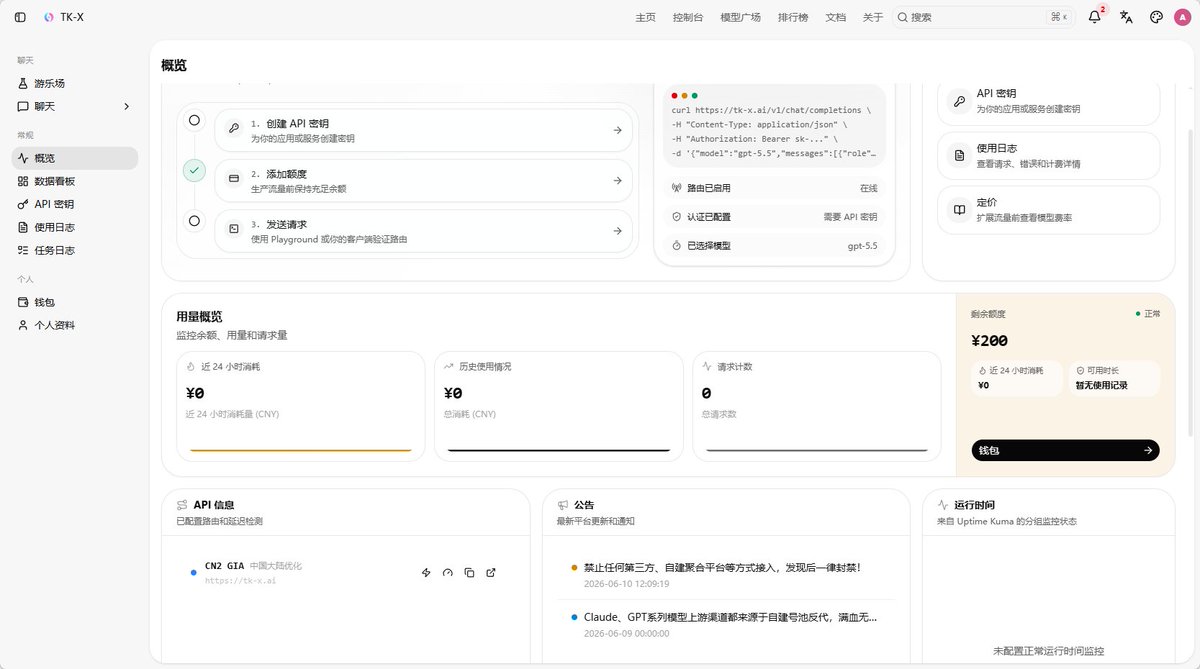Open the 使用日志 quick link card
Image resolution: width=1200 pixels, height=669 pixels.
pos(1049,155)
